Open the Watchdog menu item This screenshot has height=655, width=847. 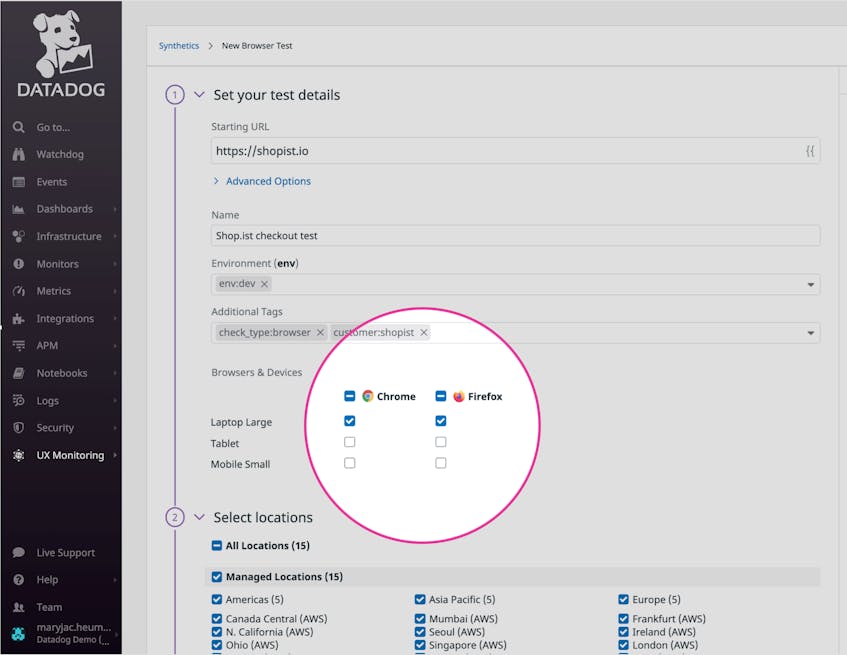click(x=60, y=154)
